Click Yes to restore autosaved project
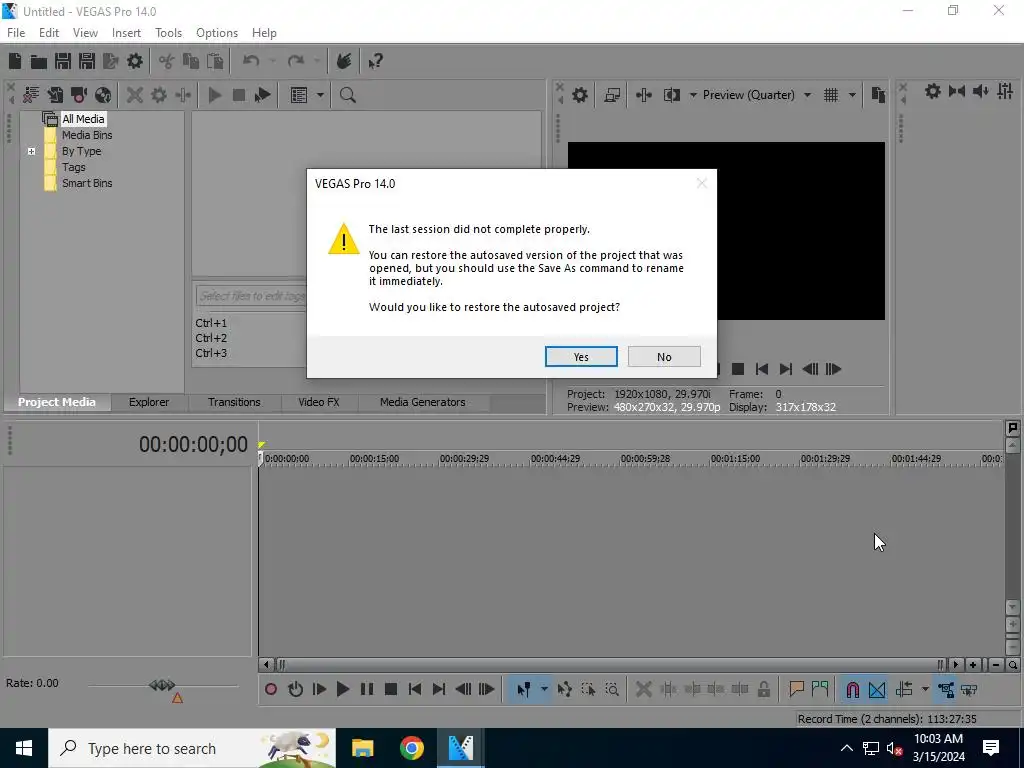 (x=581, y=357)
